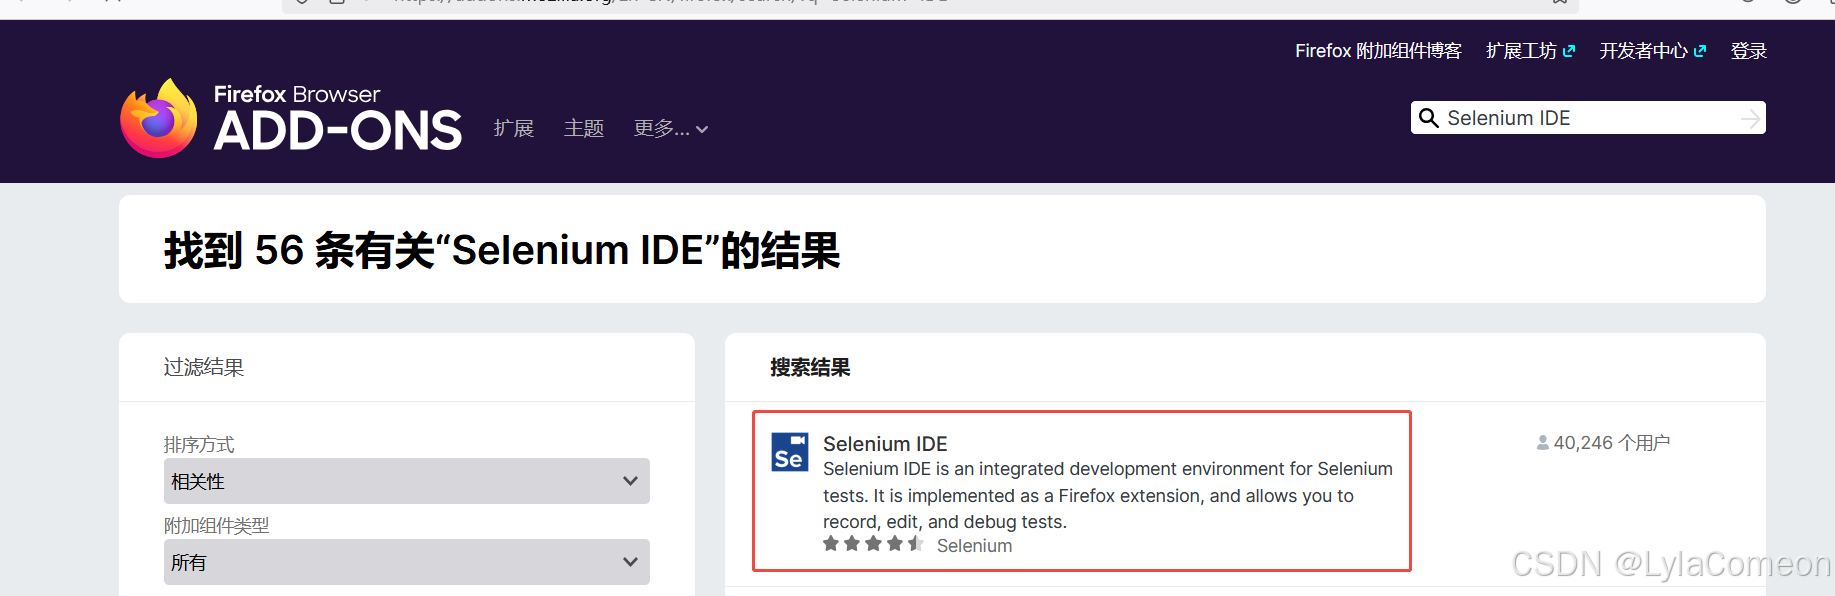Open the 排序方式 dropdown showing 相关性
1835x596 pixels.
407,481
